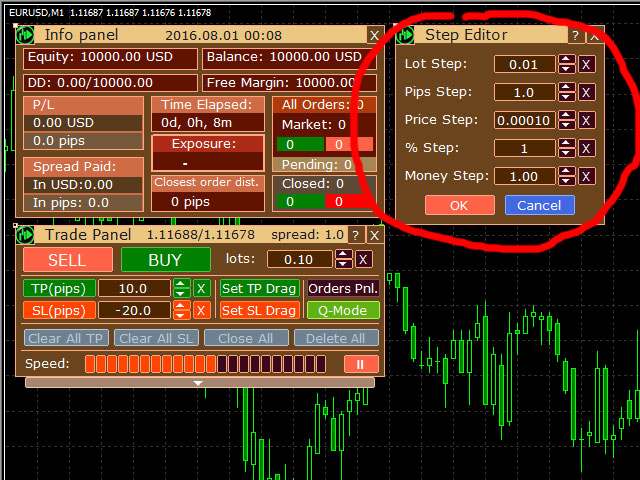
Task: Toggle Q-Mode
Action: (343, 311)
